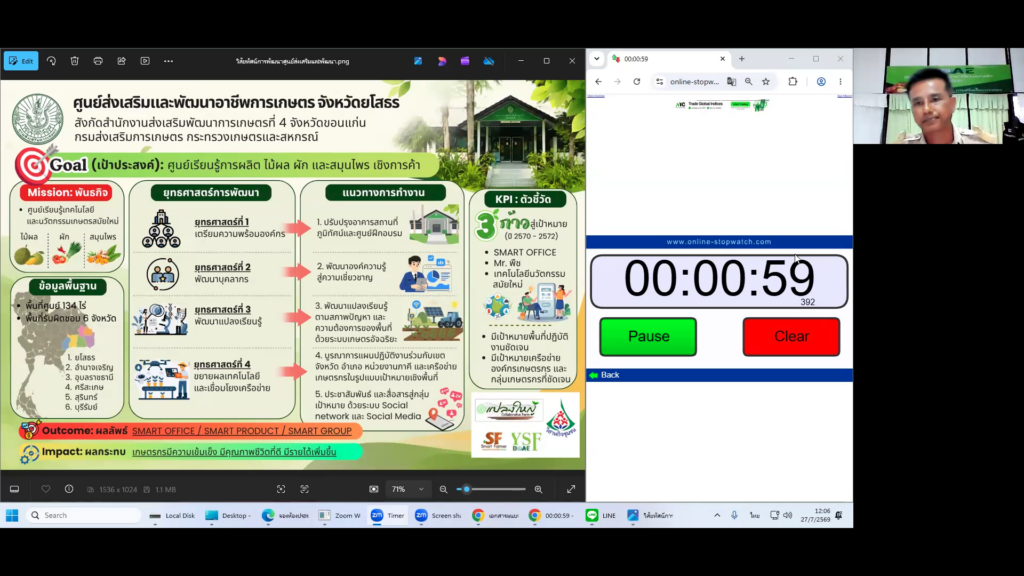The width and height of the screenshot is (1024, 576).
Task: Mark the photo as favorite with heart
Action: point(46,489)
